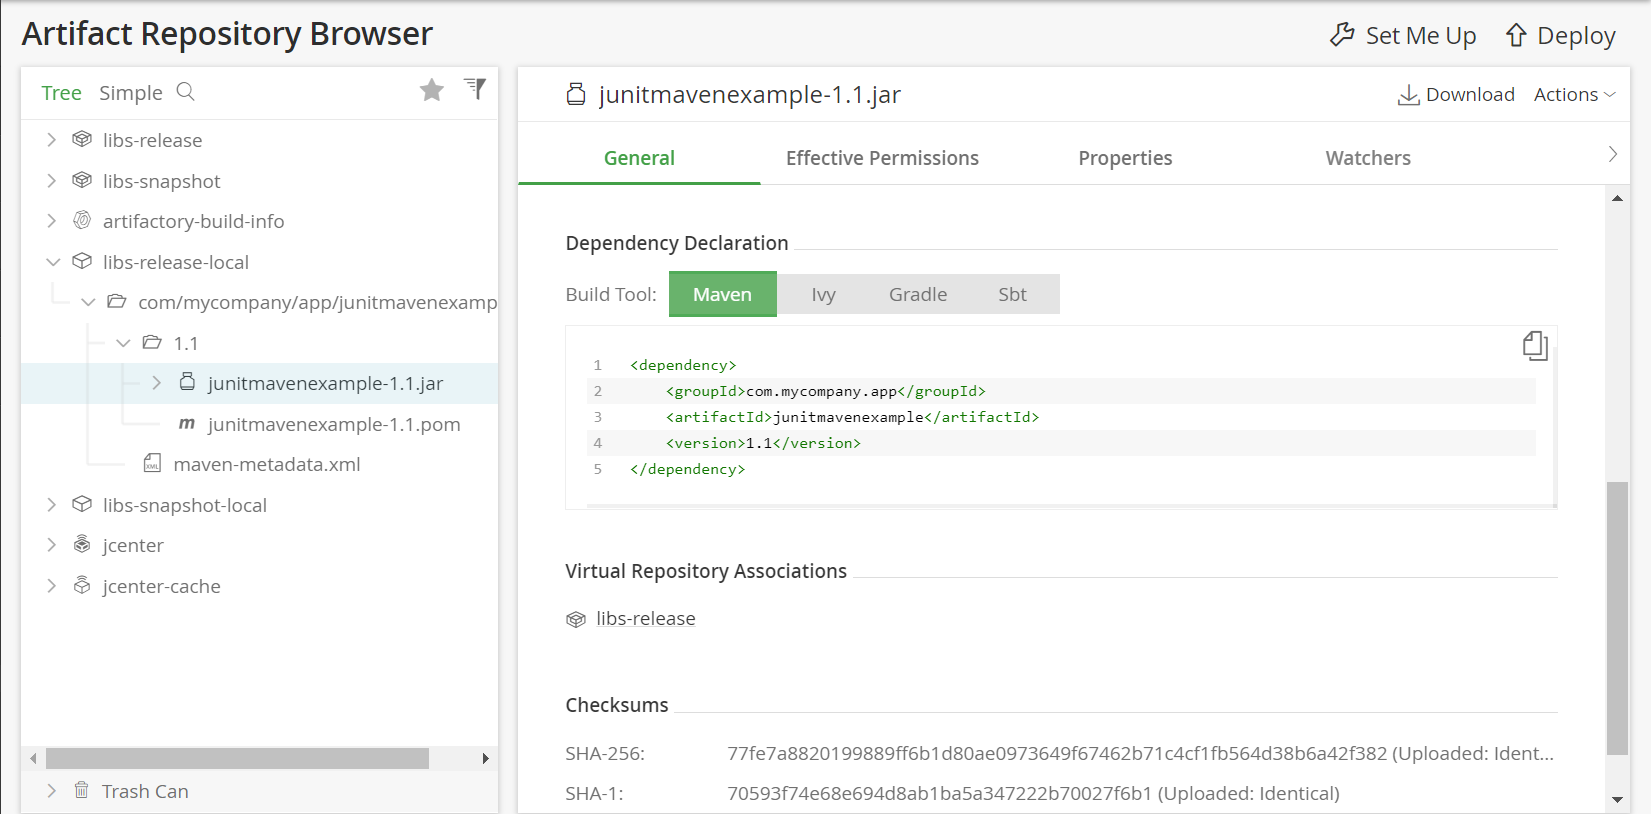Open the Effective Permissions tab
Screen dimensions: 1651x814
882,158
